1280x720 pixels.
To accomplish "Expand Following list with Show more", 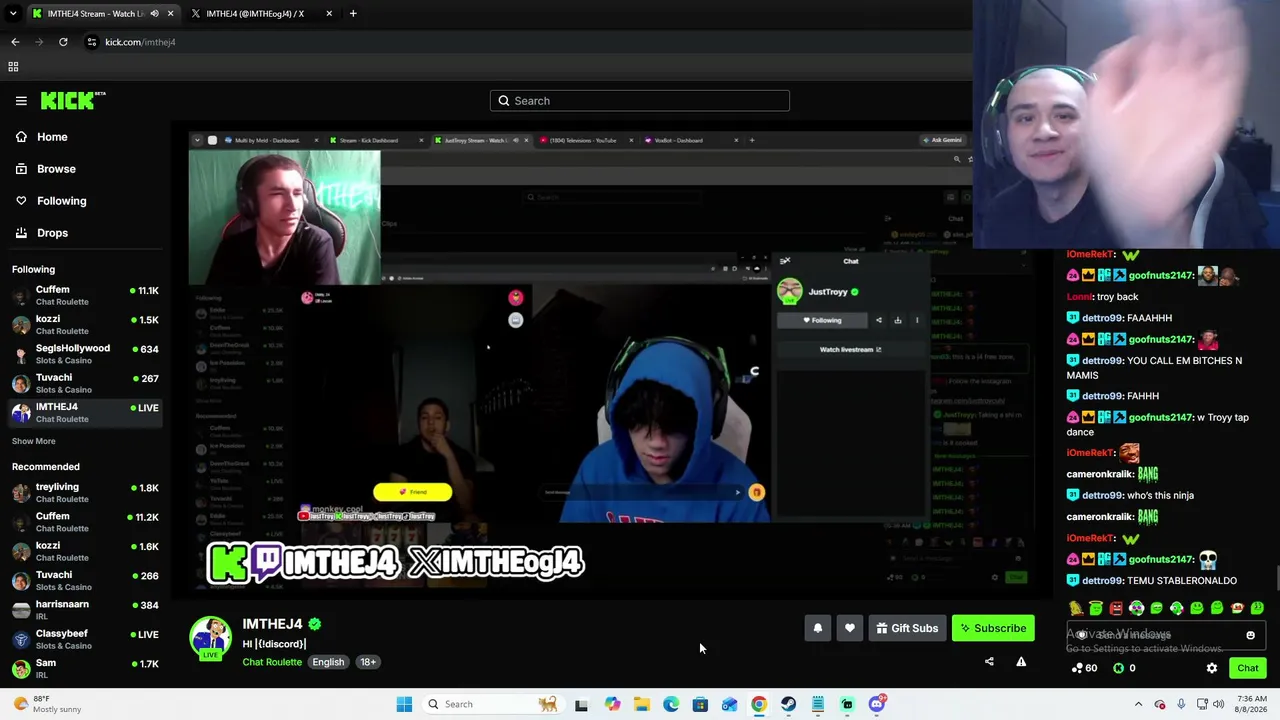I will (34, 441).
